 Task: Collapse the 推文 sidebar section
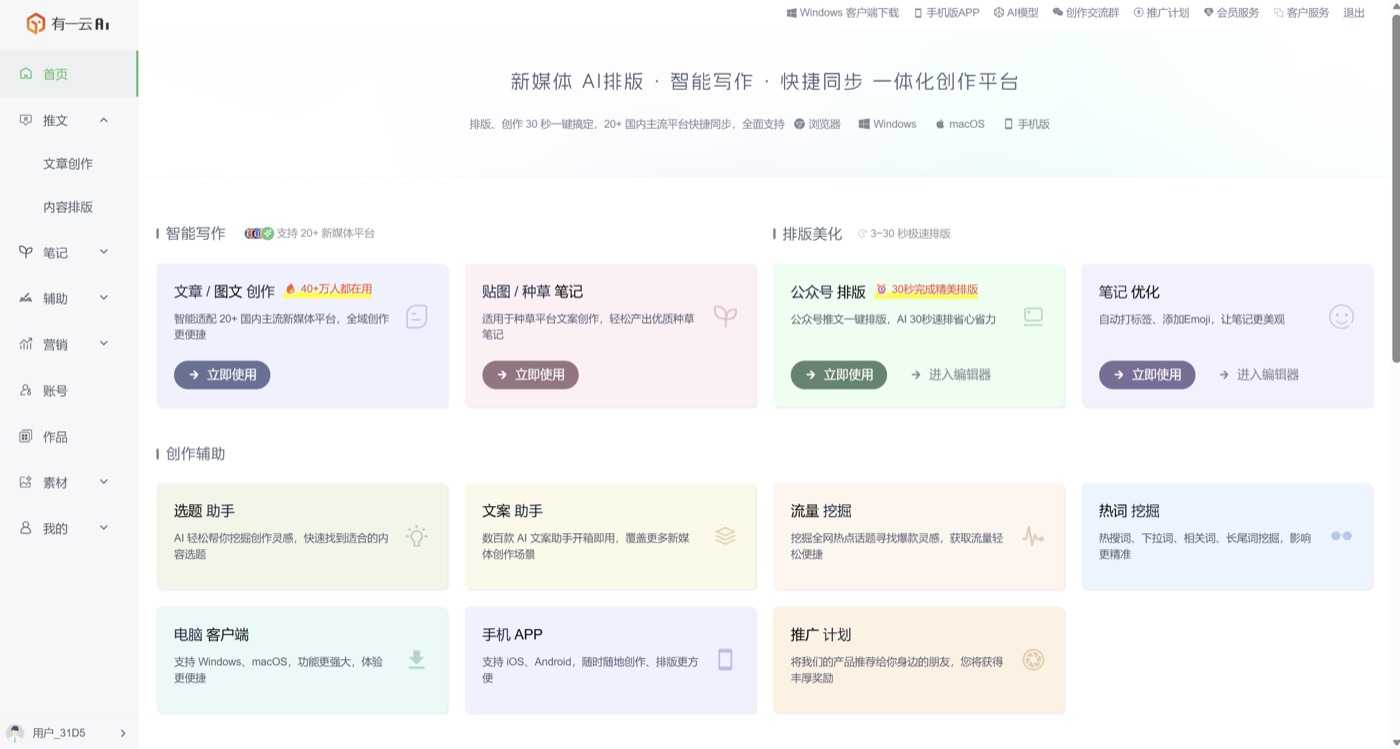[x=104, y=120]
